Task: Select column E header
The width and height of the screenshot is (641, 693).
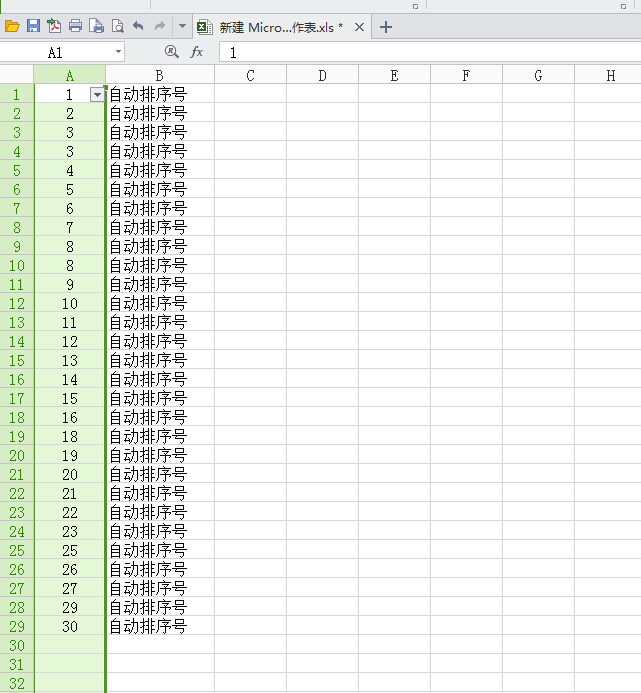Action: point(395,76)
